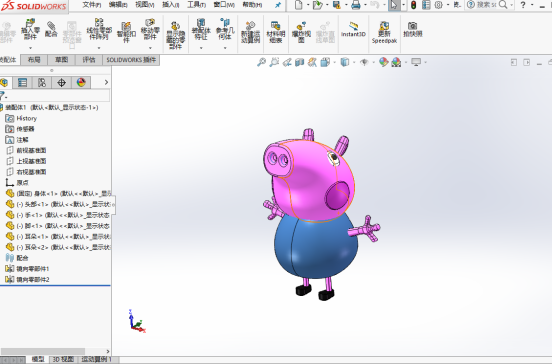Click the Apply Scene icon
The image size is (552, 364).
(x=396, y=62)
